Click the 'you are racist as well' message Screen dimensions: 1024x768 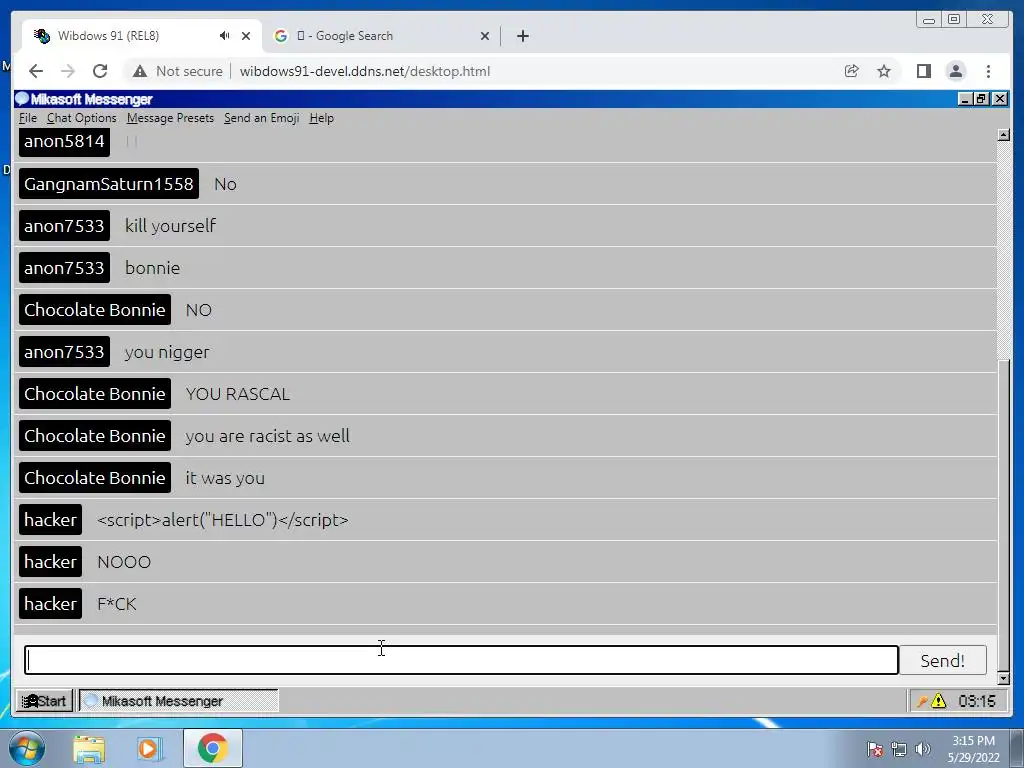(268, 436)
